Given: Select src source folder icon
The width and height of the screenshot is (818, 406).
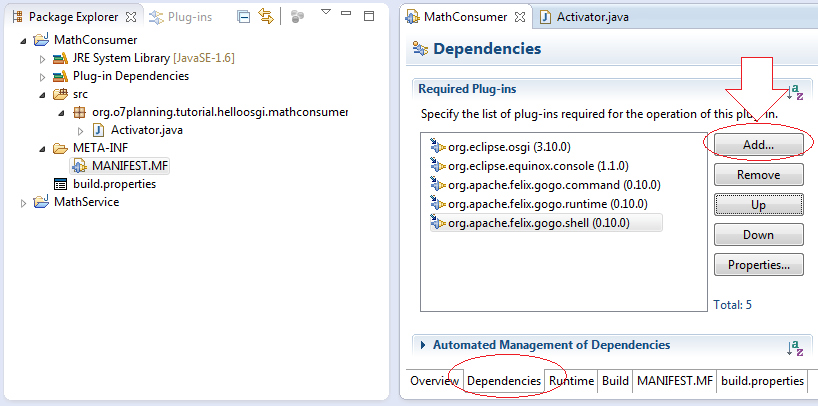Looking at the screenshot, I should pos(61,94).
